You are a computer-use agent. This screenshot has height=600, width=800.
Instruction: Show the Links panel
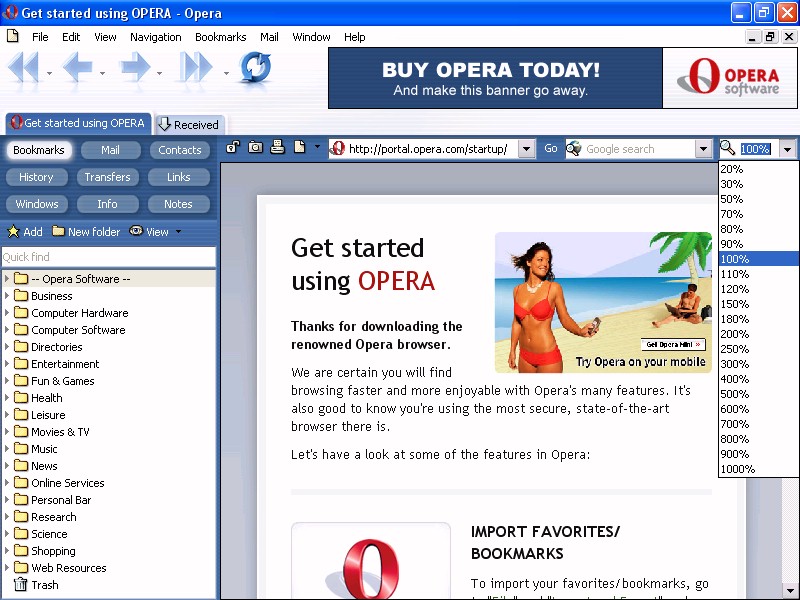[179, 177]
